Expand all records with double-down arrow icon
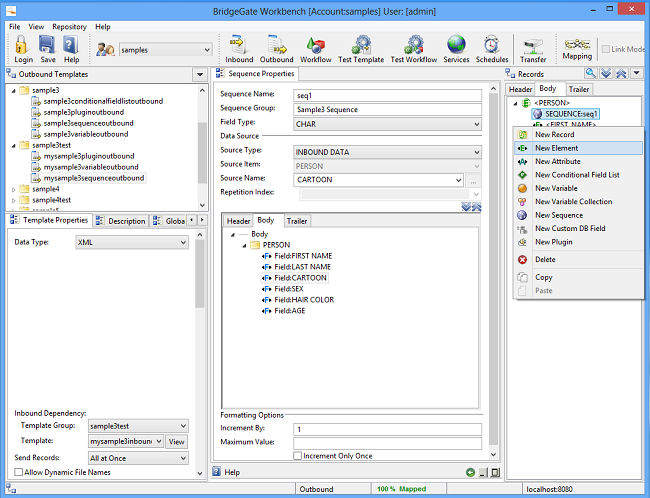 coord(606,74)
